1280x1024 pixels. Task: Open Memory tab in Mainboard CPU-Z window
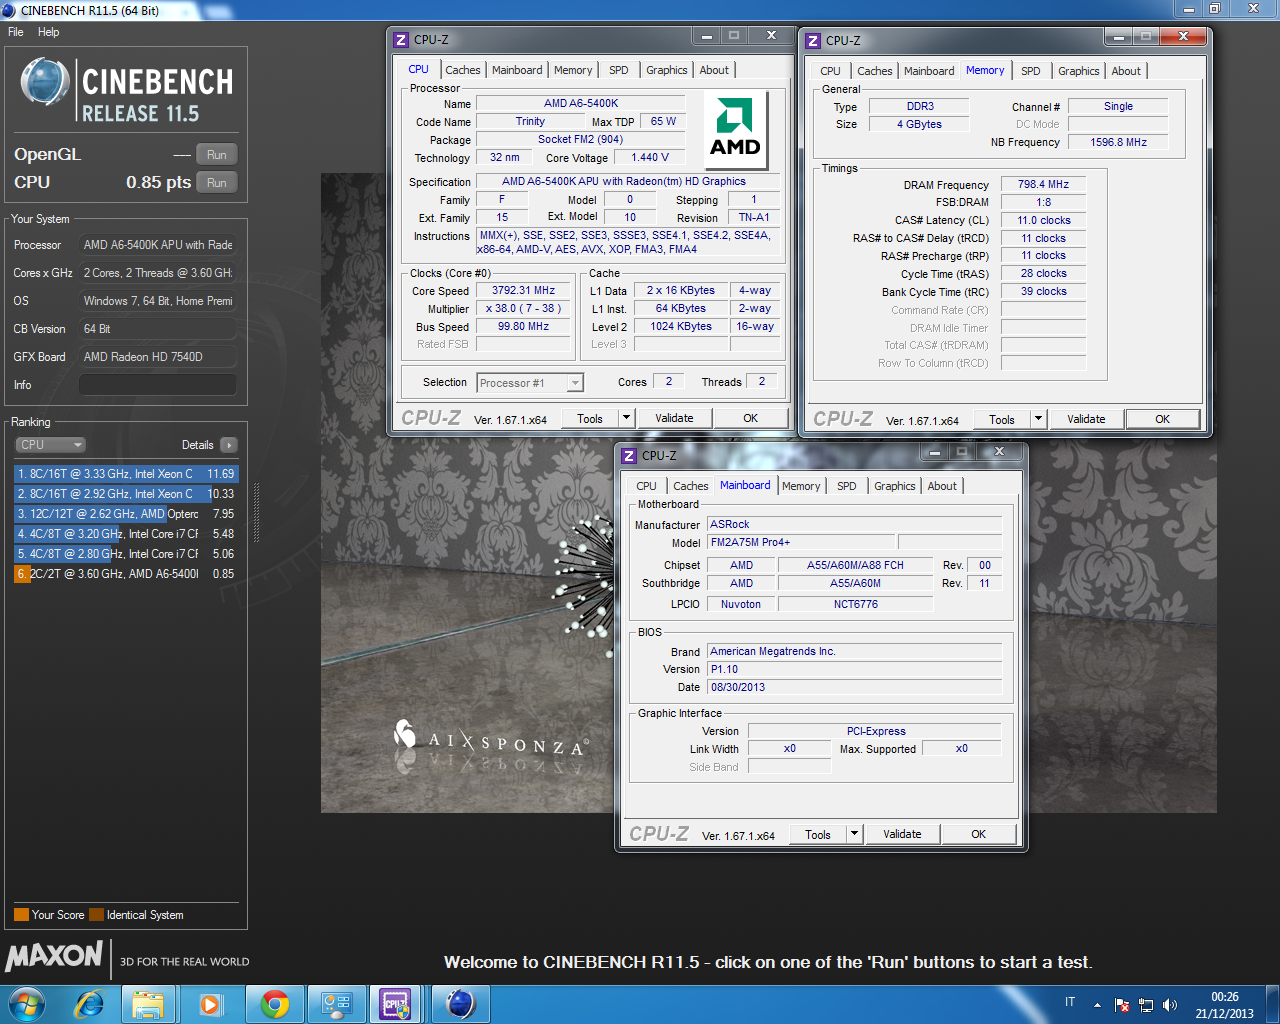click(801, 486)
